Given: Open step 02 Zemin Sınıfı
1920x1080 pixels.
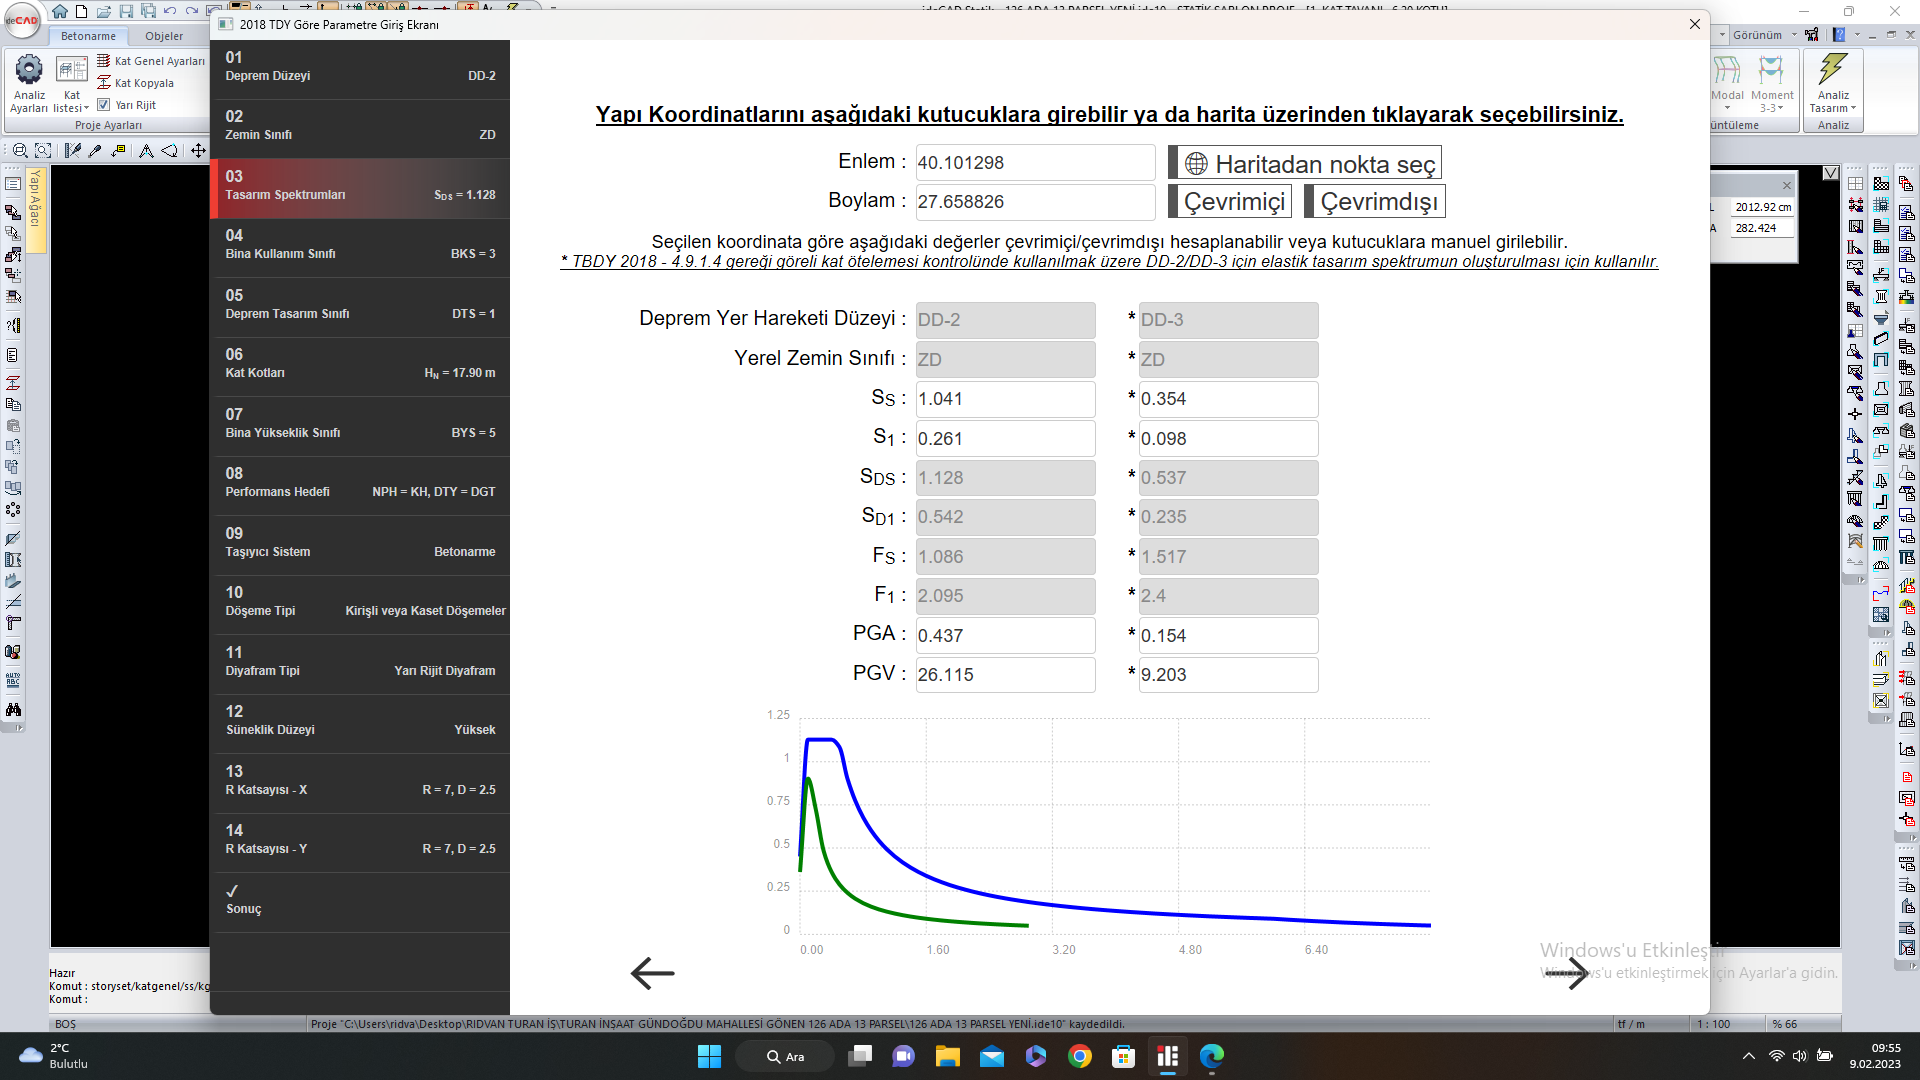Looking at the screenshot, I should point(360,126).
